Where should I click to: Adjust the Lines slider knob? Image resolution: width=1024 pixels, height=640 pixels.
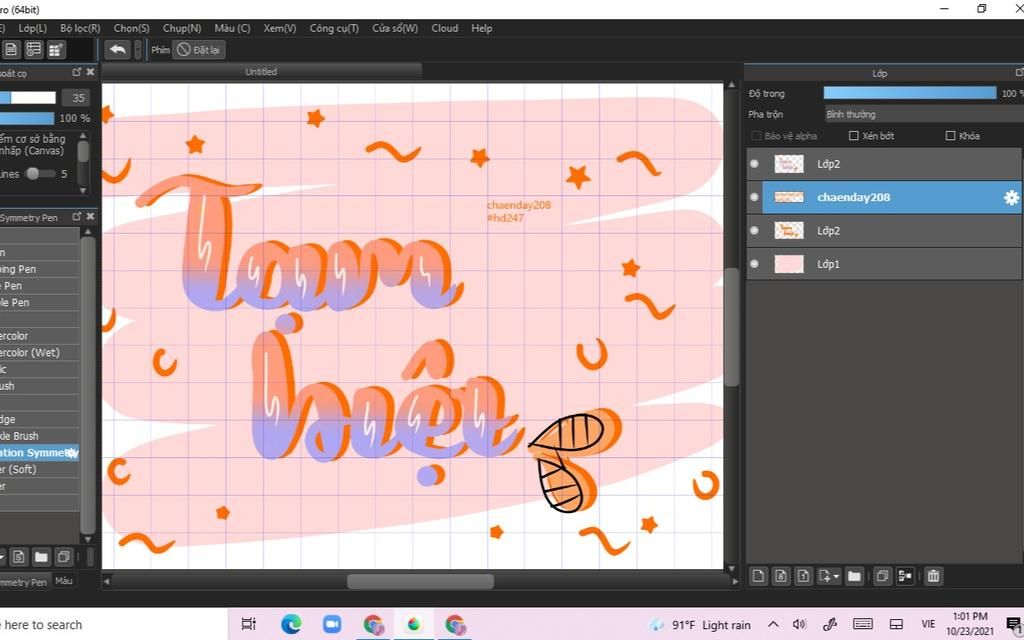[x=33, y=174]
